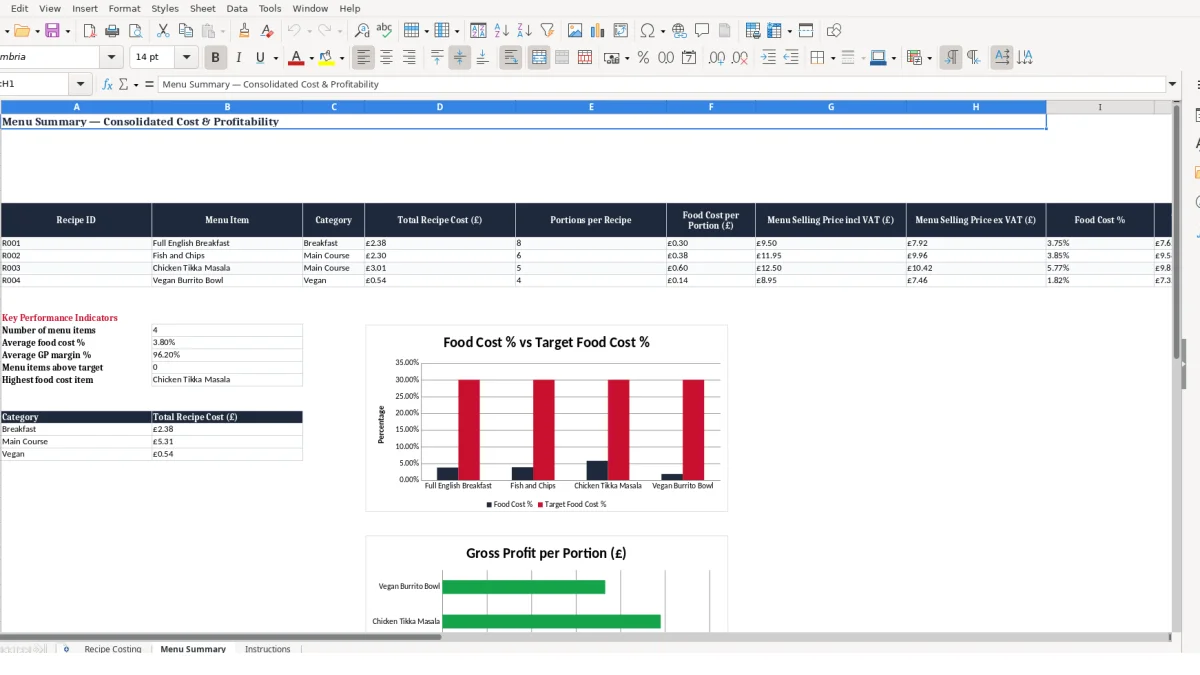Align the text left

pyautogui.click(x=363, y=58)
